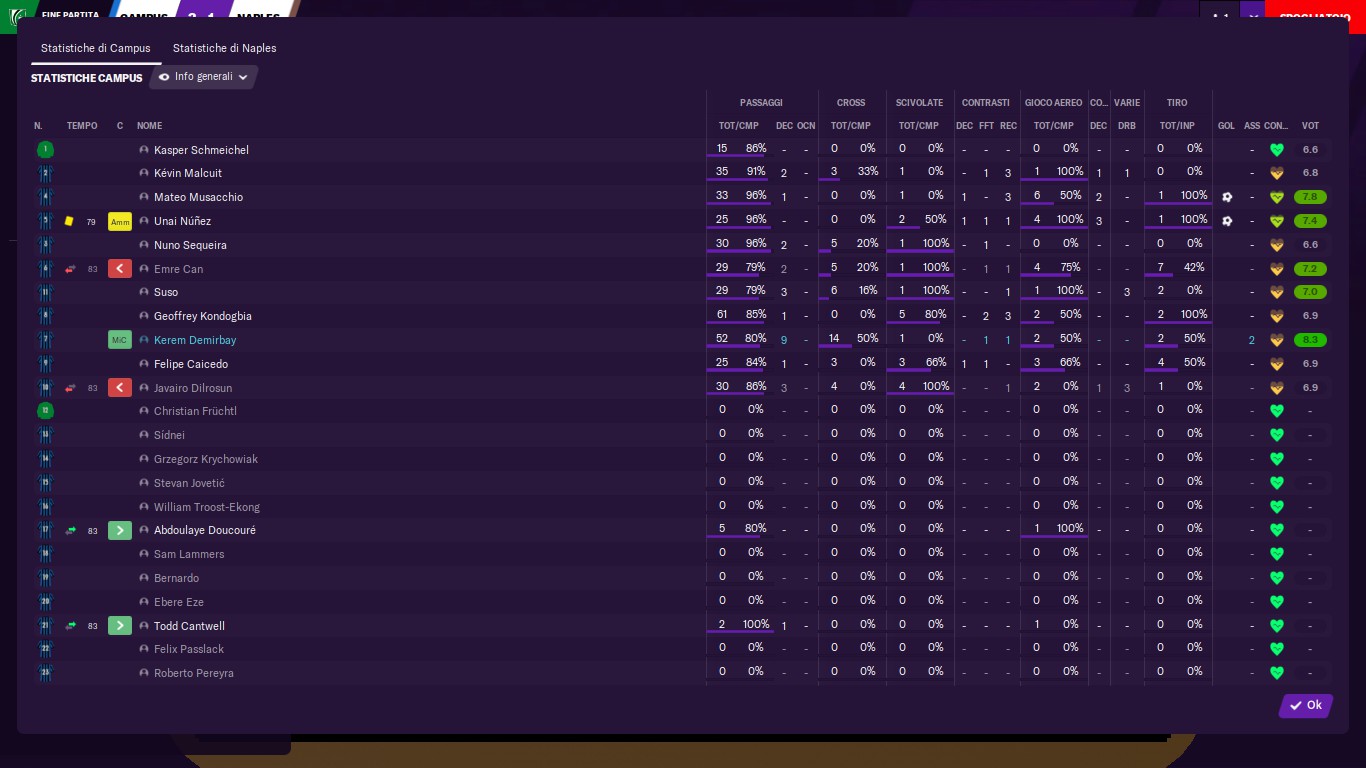This screenshot has height=768, width=1366.
Task: Switch to the 'Statistiche di Campus' tab
Action: tap(96, 48)
